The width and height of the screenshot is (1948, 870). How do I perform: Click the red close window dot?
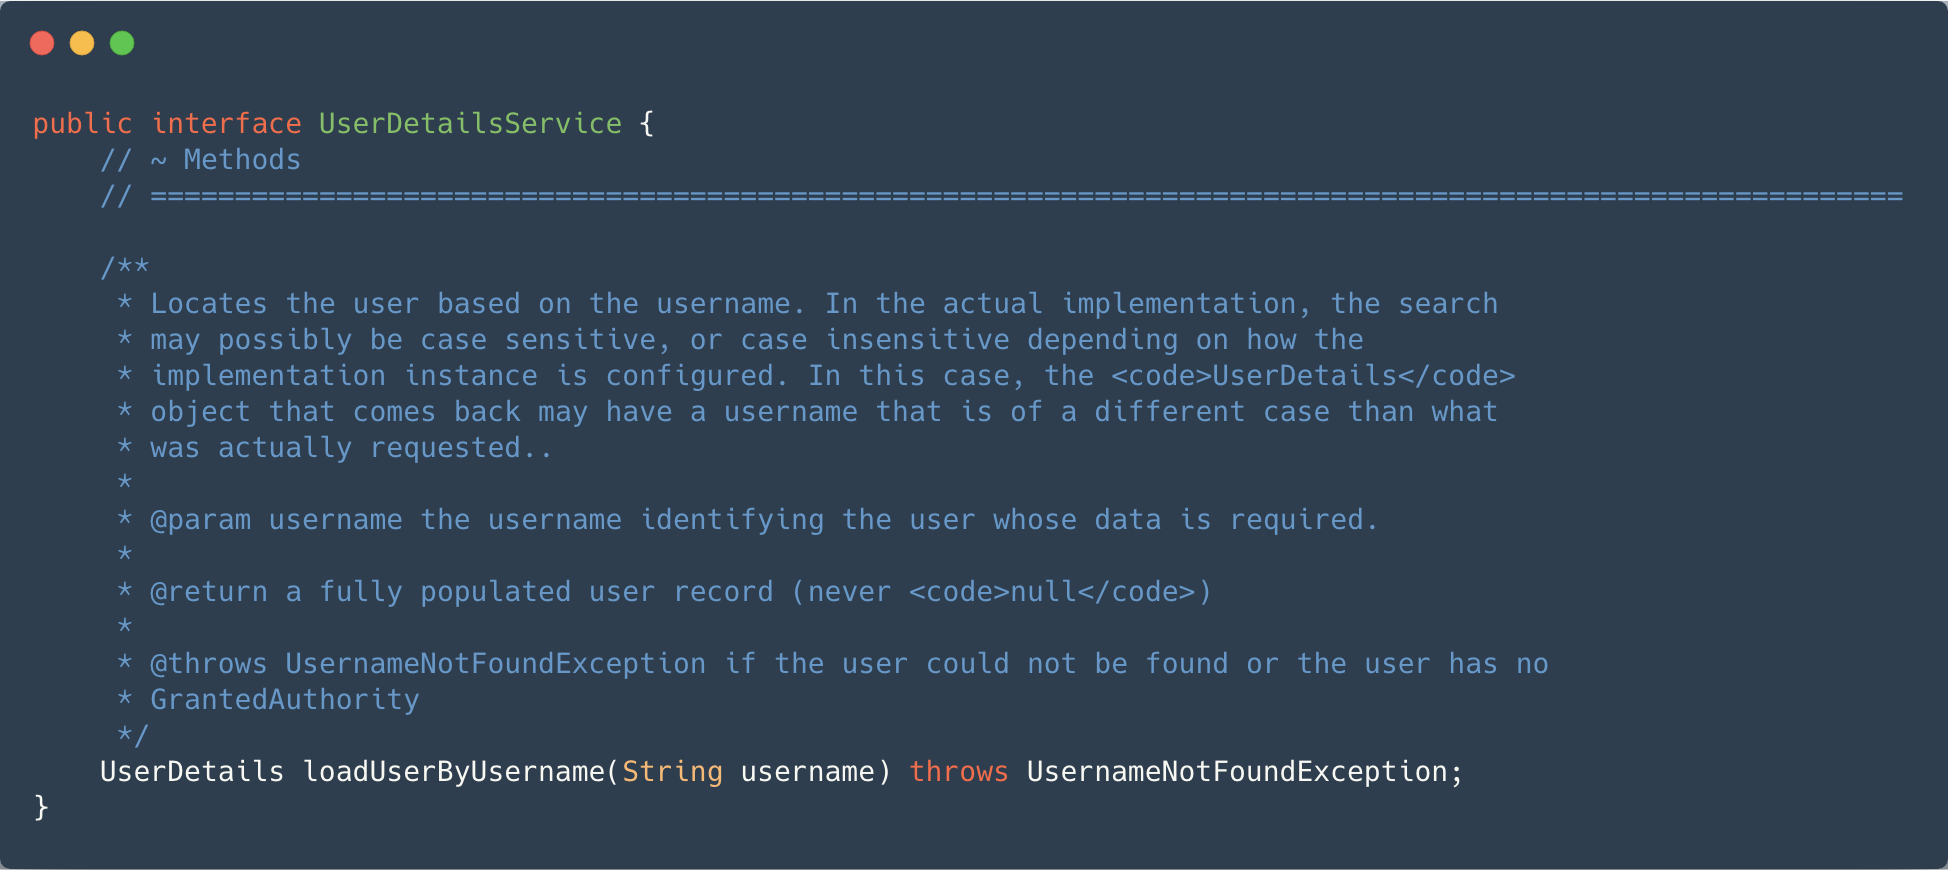pos(42,43)
